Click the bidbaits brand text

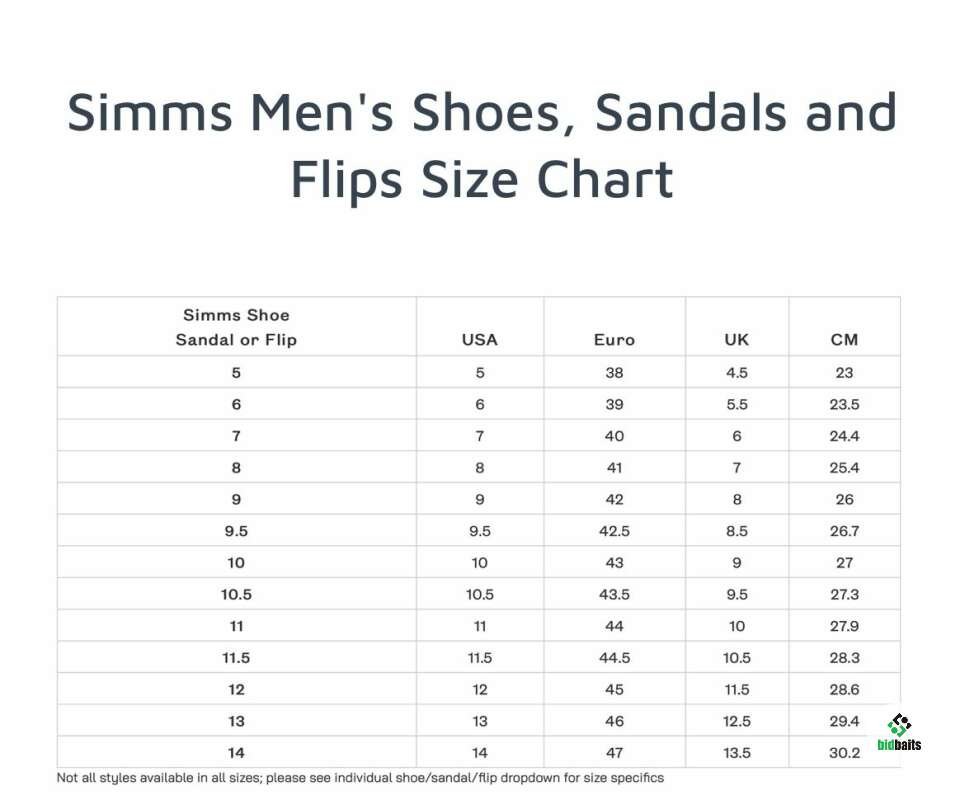pos(899,745)
